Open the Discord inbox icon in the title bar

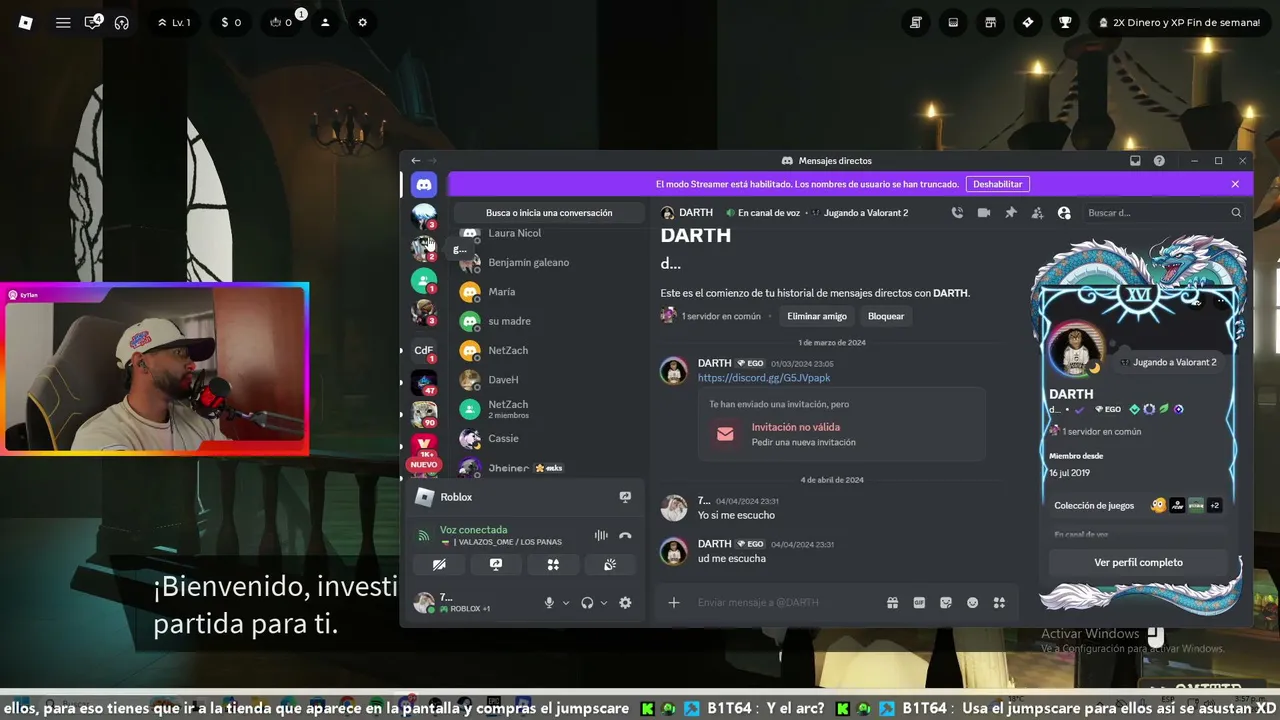tap(1135, 161)
